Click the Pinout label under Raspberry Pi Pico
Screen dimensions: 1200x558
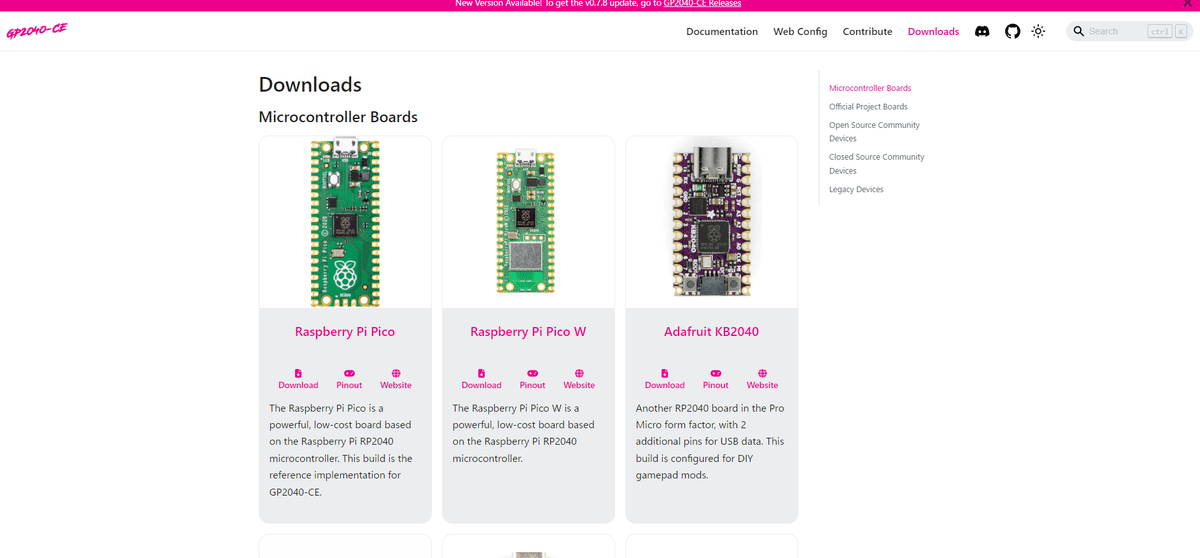[x=349, y=385]
